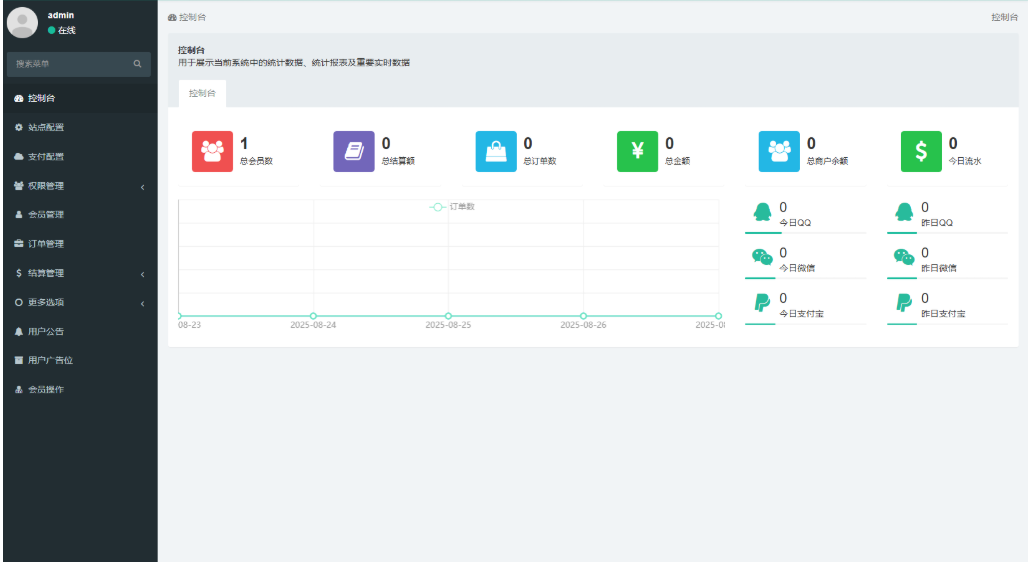
Task: Click the red 总会员数 members icon
Action: click(212, 151)
